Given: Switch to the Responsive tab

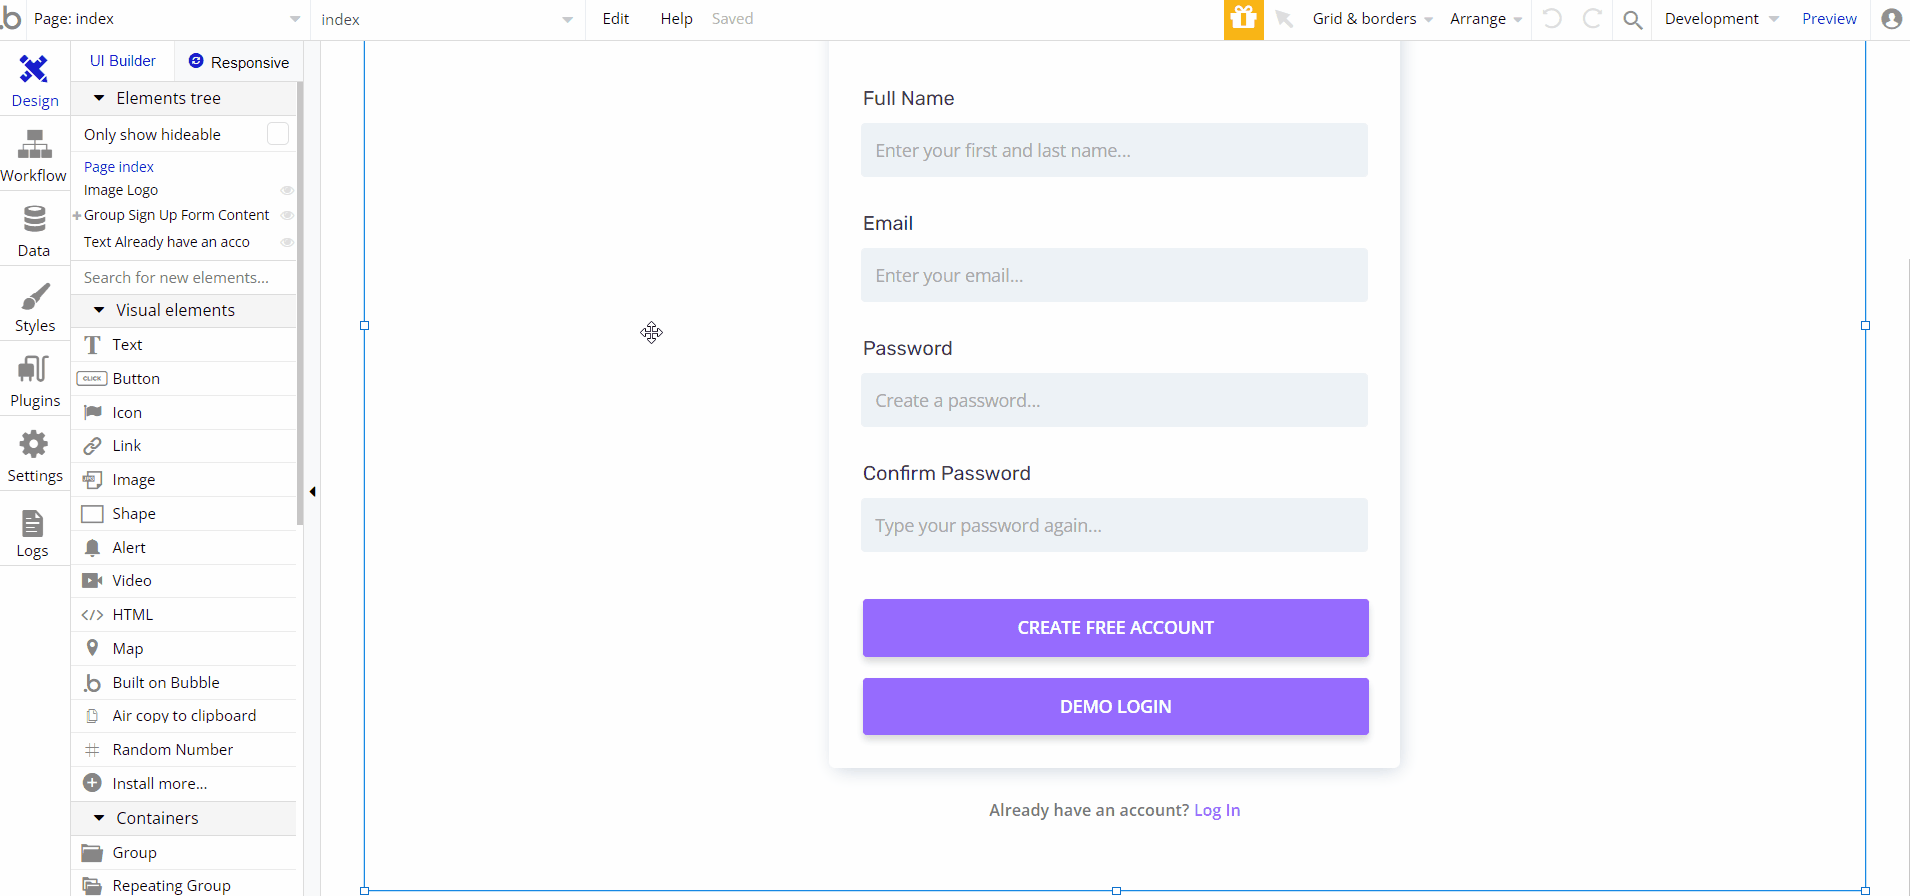Looking at the screenshot, I should point(239,62).
